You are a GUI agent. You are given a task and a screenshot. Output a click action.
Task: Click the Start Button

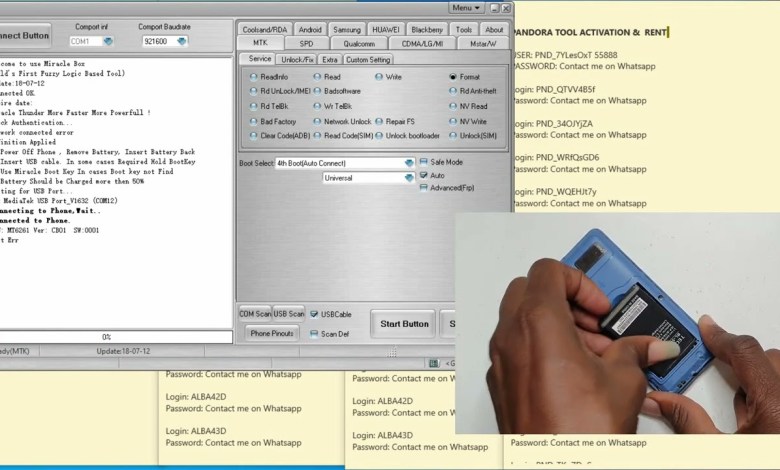pyautogui.click(x=403, y=324)
